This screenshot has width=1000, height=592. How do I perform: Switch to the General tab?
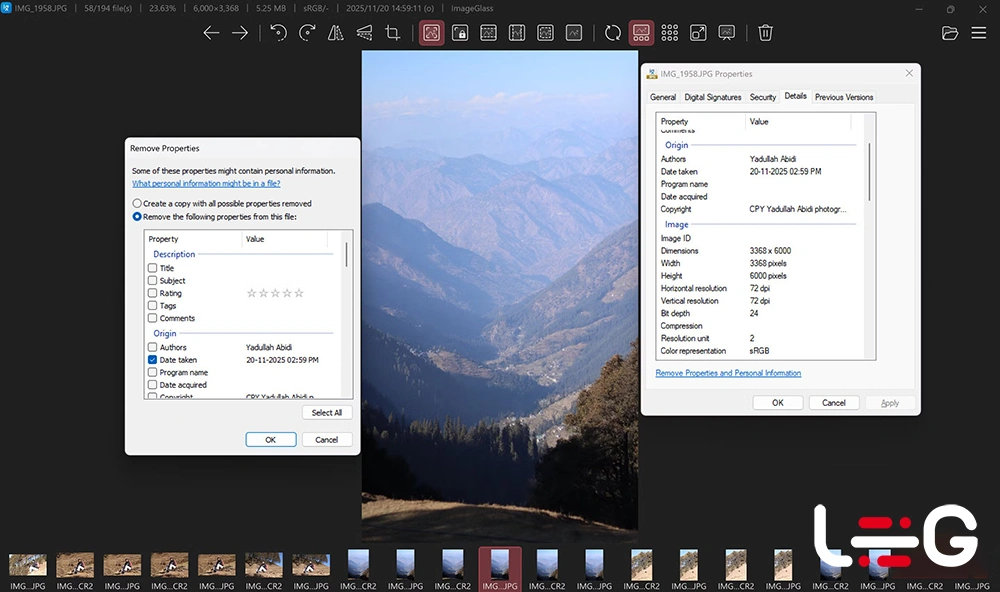[663, 97]
